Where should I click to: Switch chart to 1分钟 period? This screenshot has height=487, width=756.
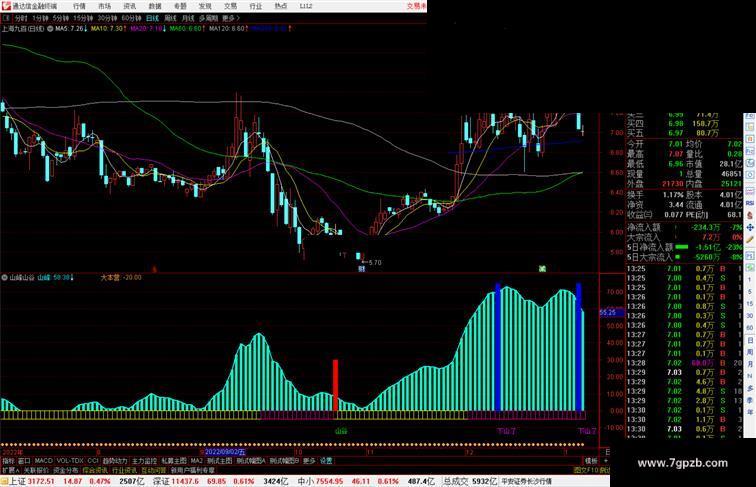[x=40, y=18]
